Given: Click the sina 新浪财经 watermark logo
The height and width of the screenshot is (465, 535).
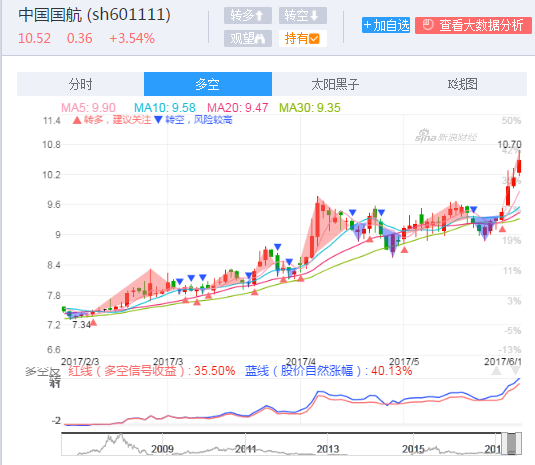Looking at the screenshot, I should click(x=446, y=136).
